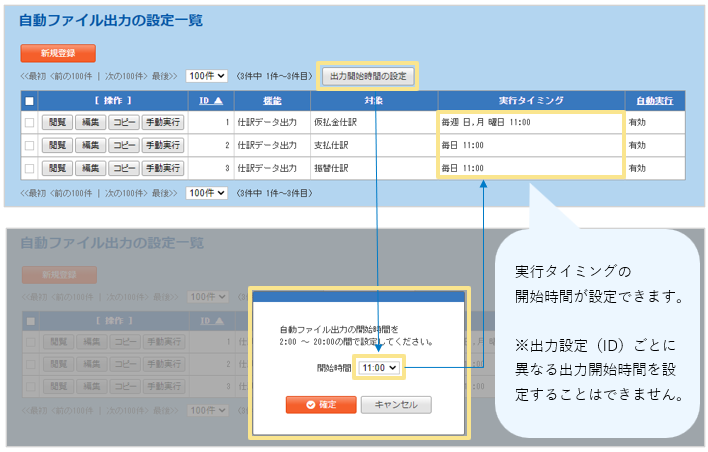Open the 開始時間 11:00 dropdown in the dialog

click(x=380, y=368)
